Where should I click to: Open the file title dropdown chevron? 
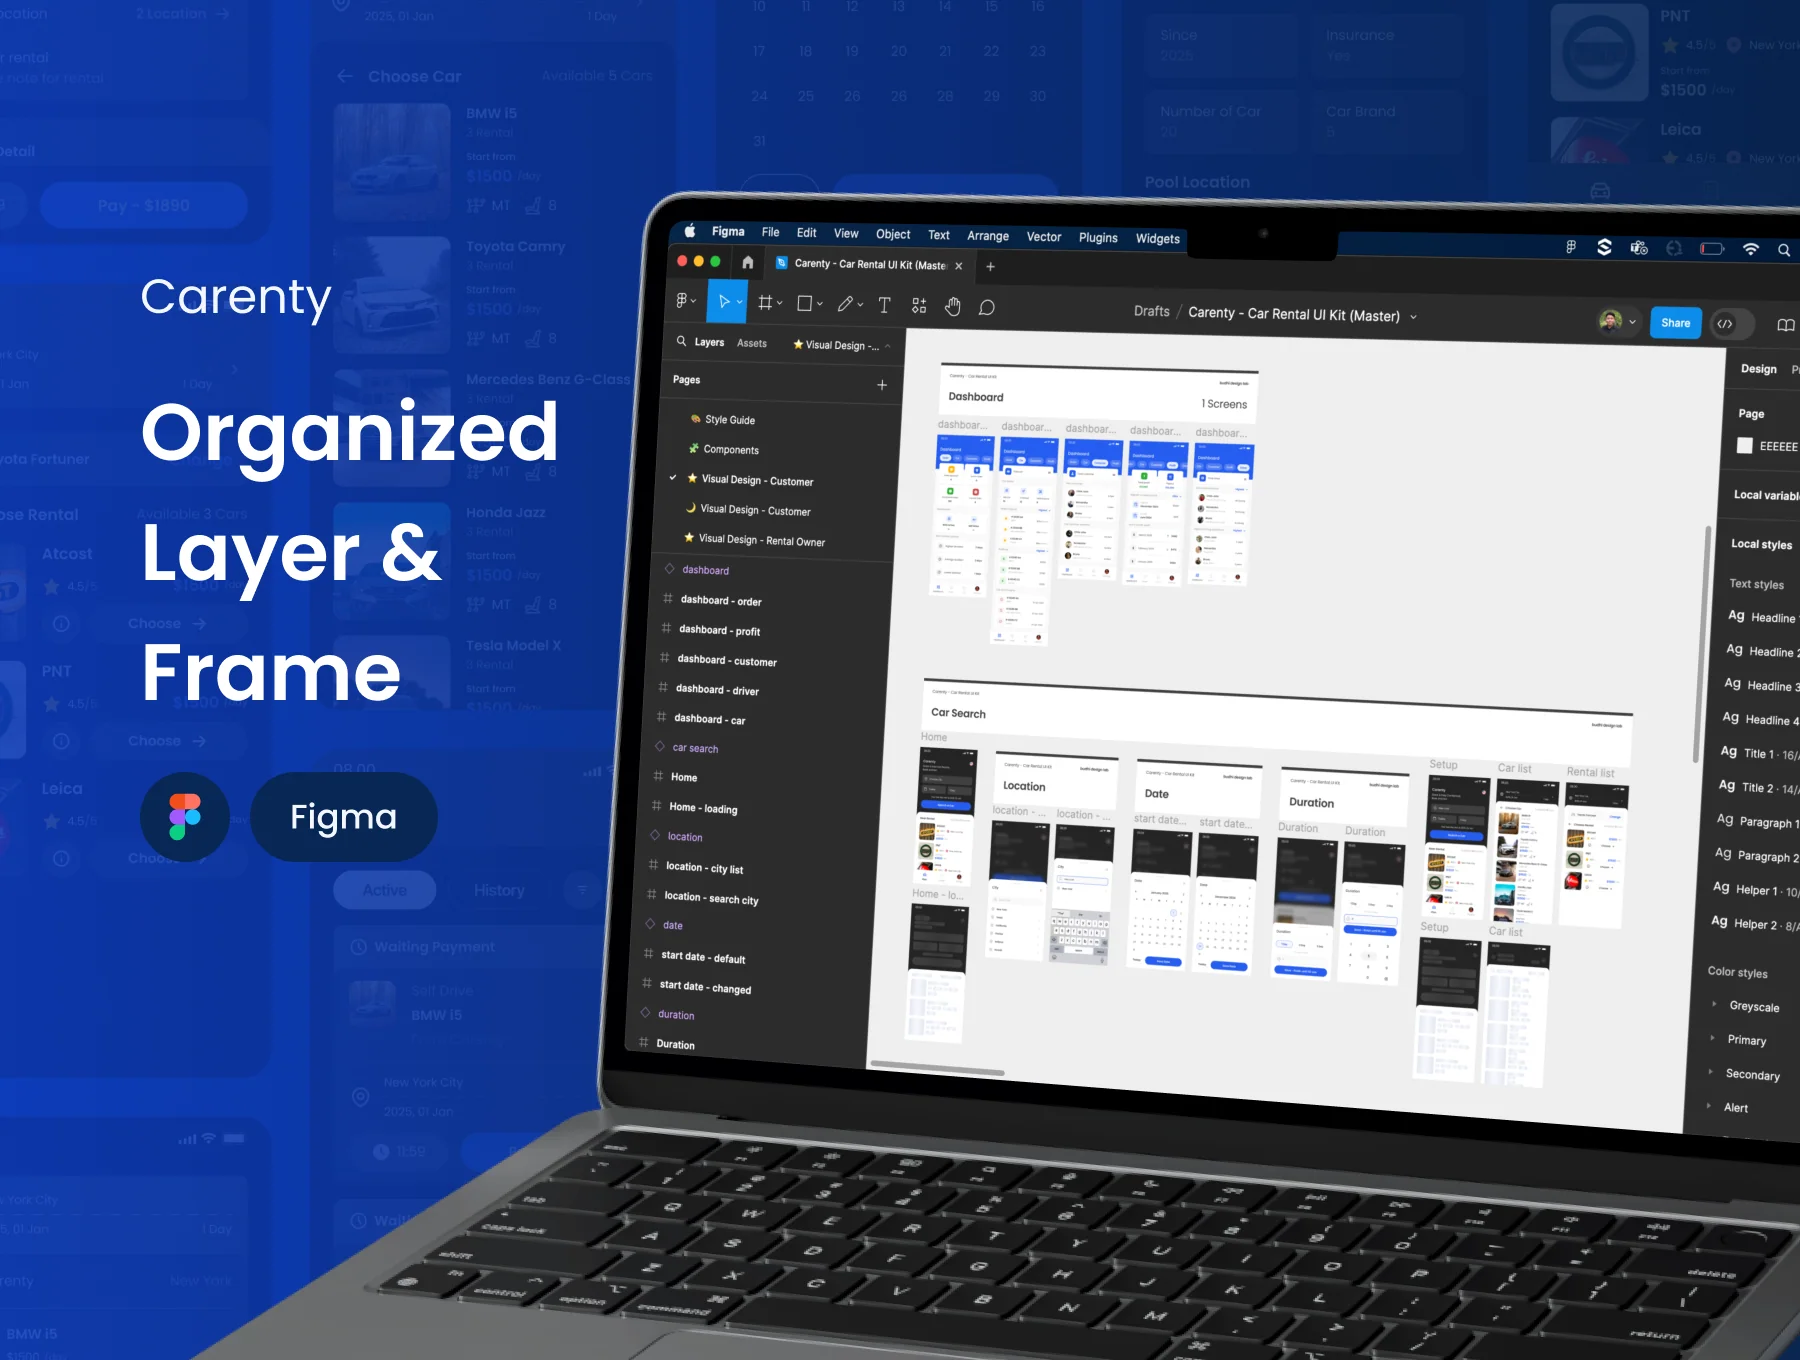(x=1413, y=317)
